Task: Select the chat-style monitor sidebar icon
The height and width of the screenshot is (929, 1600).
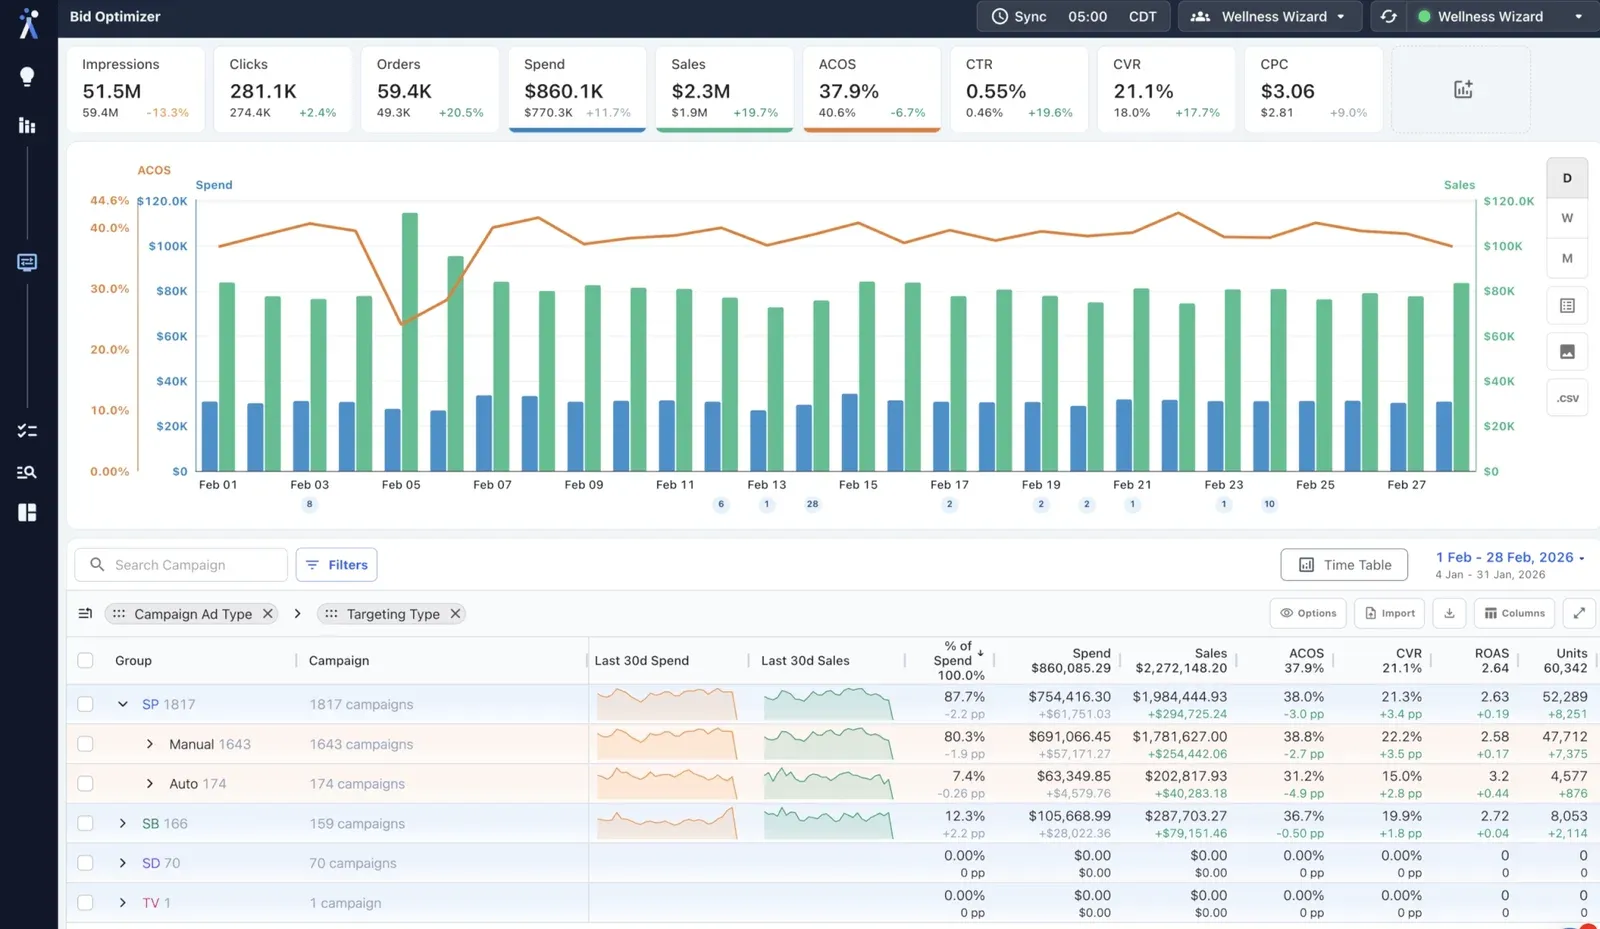Action: [27, 262]
